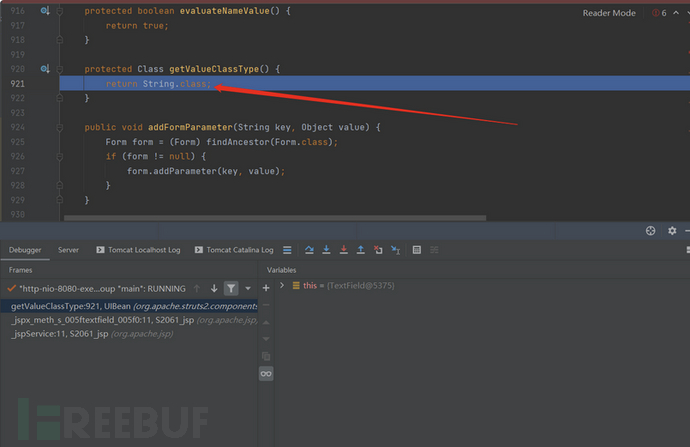The image size is (690, 447).
Task: Click line number 924 in gutter
Action: click(x=18, y=127)
